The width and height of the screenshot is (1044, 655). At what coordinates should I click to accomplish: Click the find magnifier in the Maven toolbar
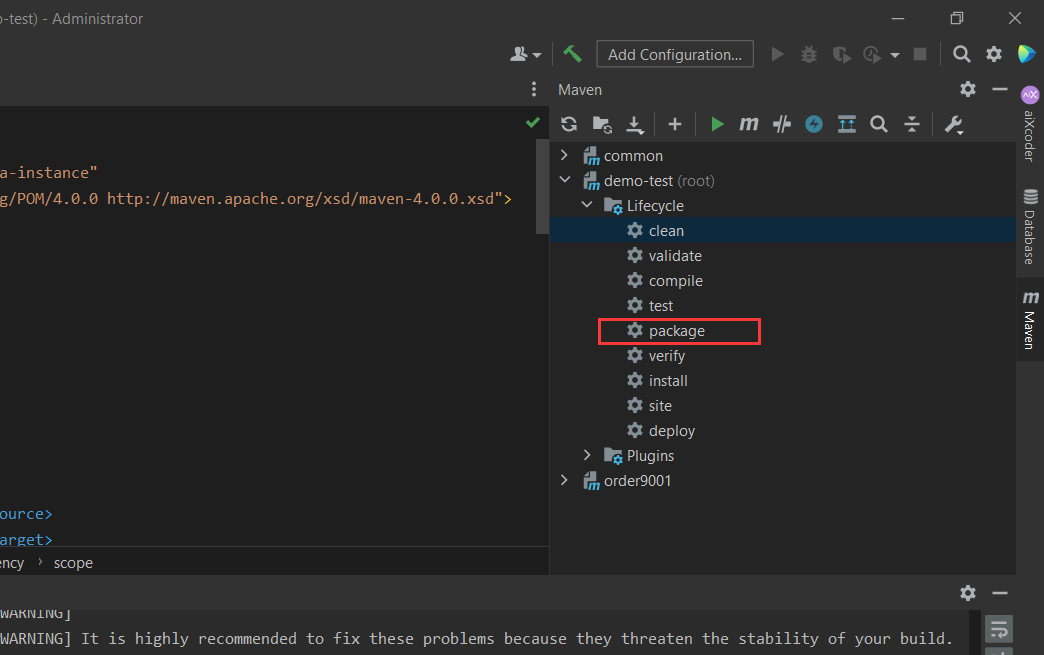point(879,124)
